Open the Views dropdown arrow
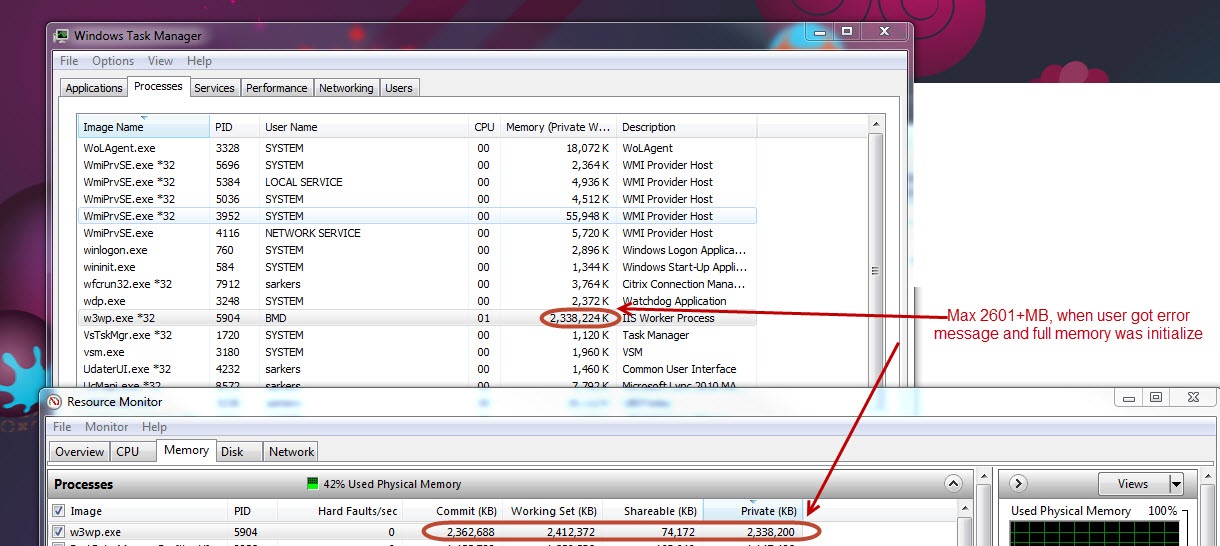This screenshot has height=546, width=1220. click(1176, 484)
